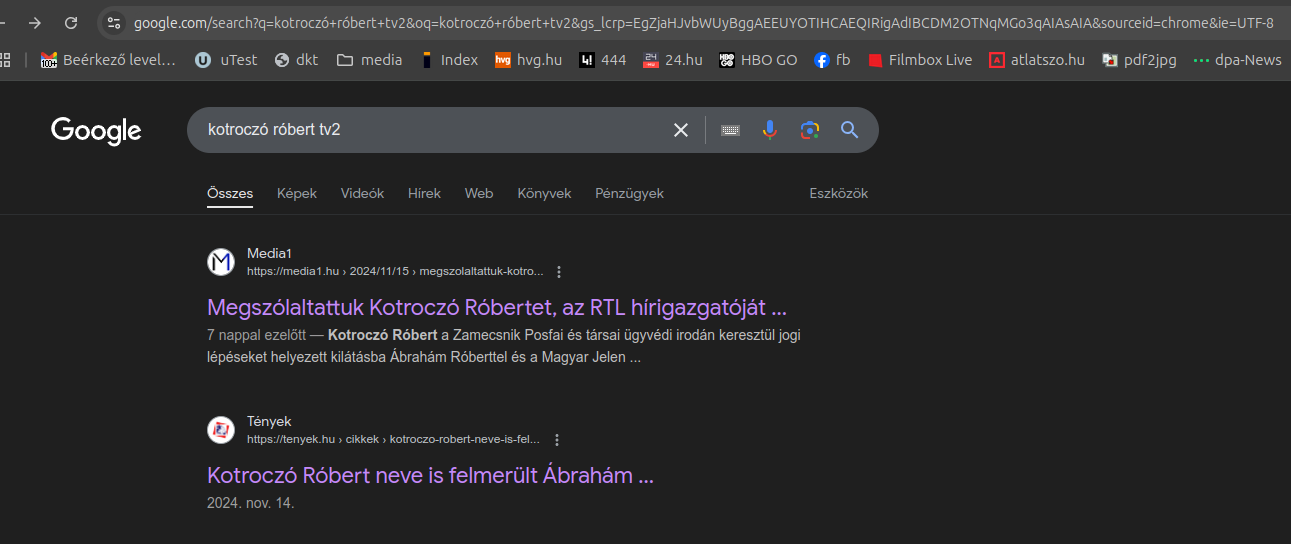Open the atlatszo.hu bookmark
Image resolution: width=1291 pixels, height=544 pixels.
pos(1037,60)
